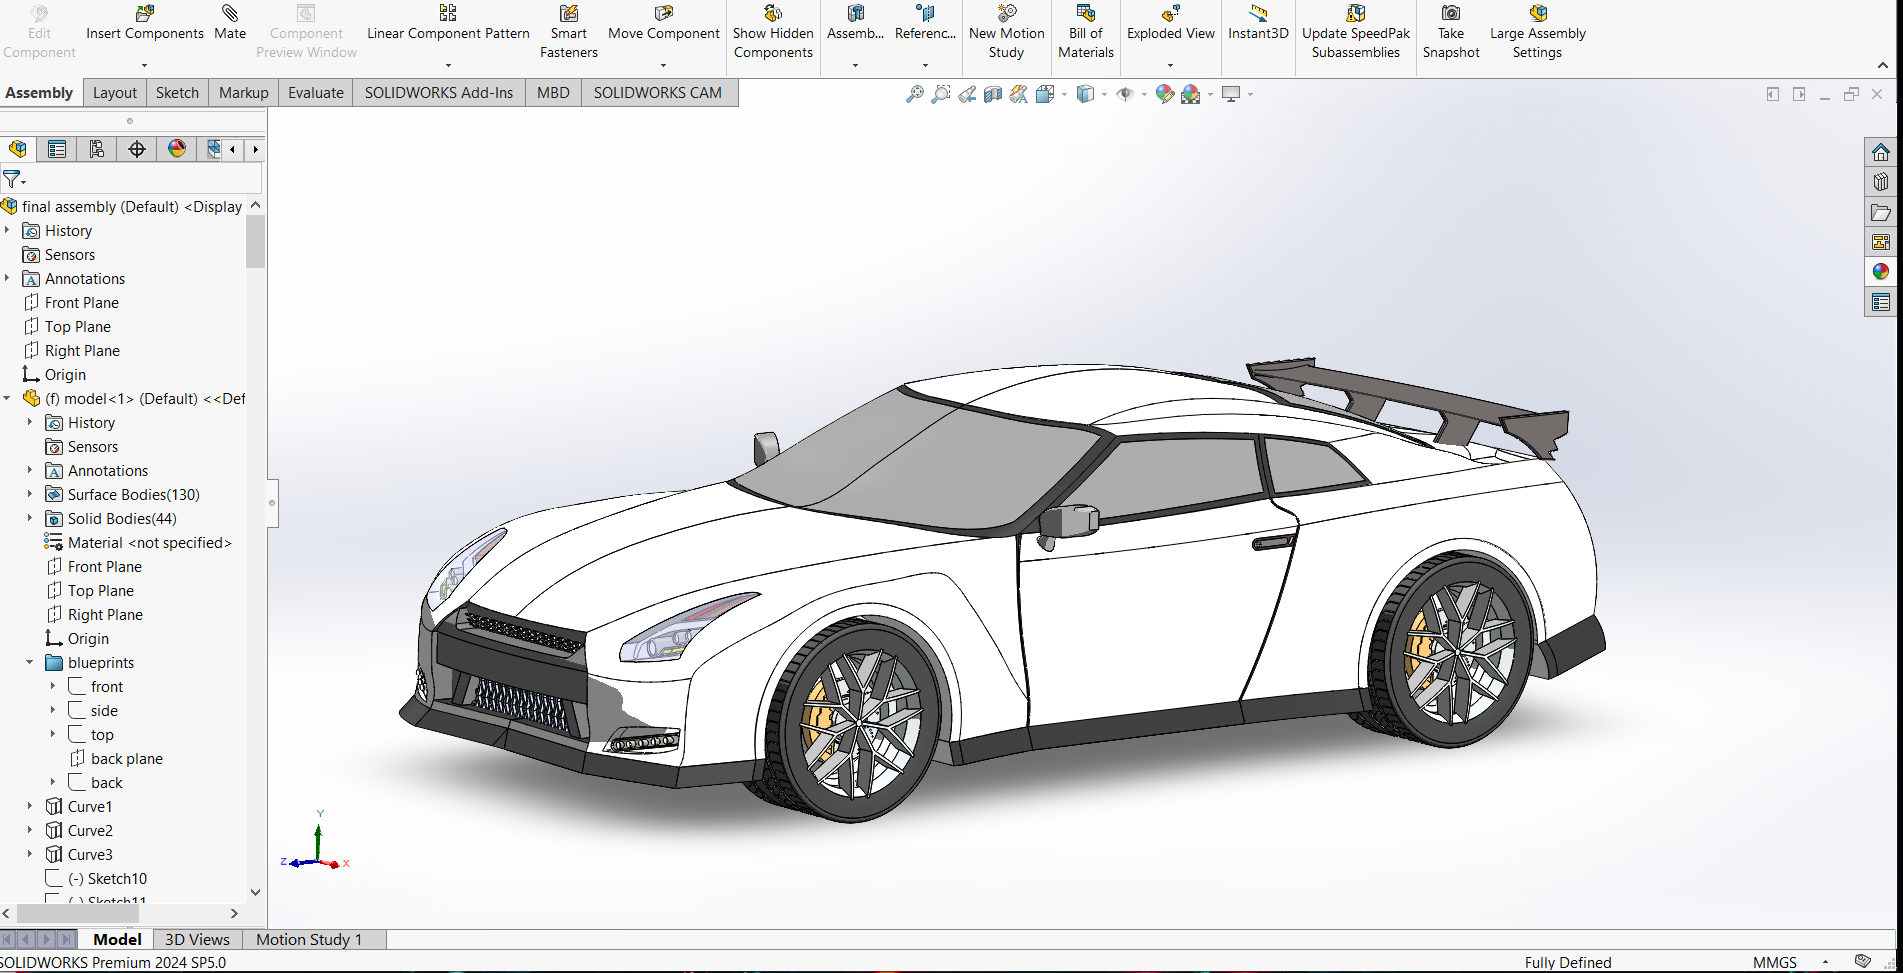Expand Surface Bodies(130) in the tree
This screenshot has width=1903, height=973.
click(x=29, y=494)
